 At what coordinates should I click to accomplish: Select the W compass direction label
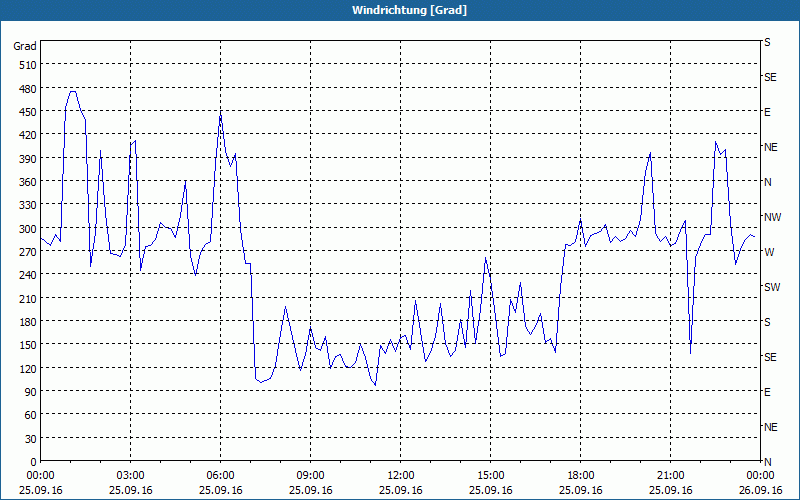(x=768, y=252)
